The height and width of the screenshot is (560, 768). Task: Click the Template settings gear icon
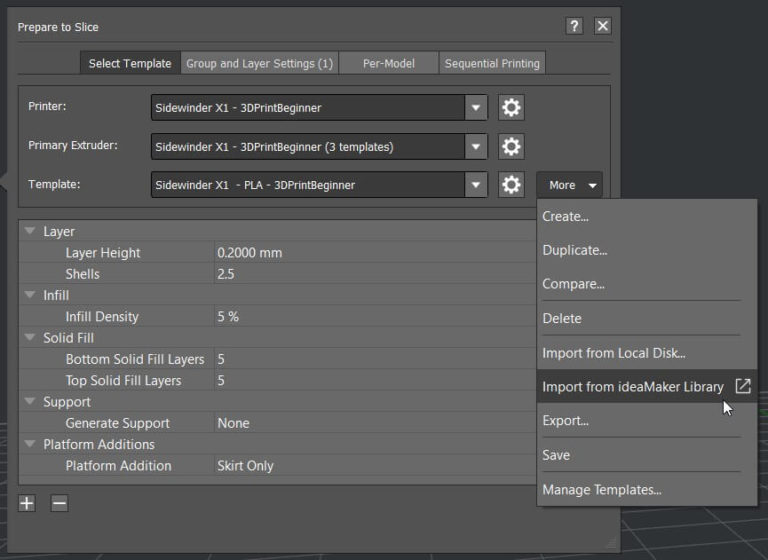coord(511,185)
